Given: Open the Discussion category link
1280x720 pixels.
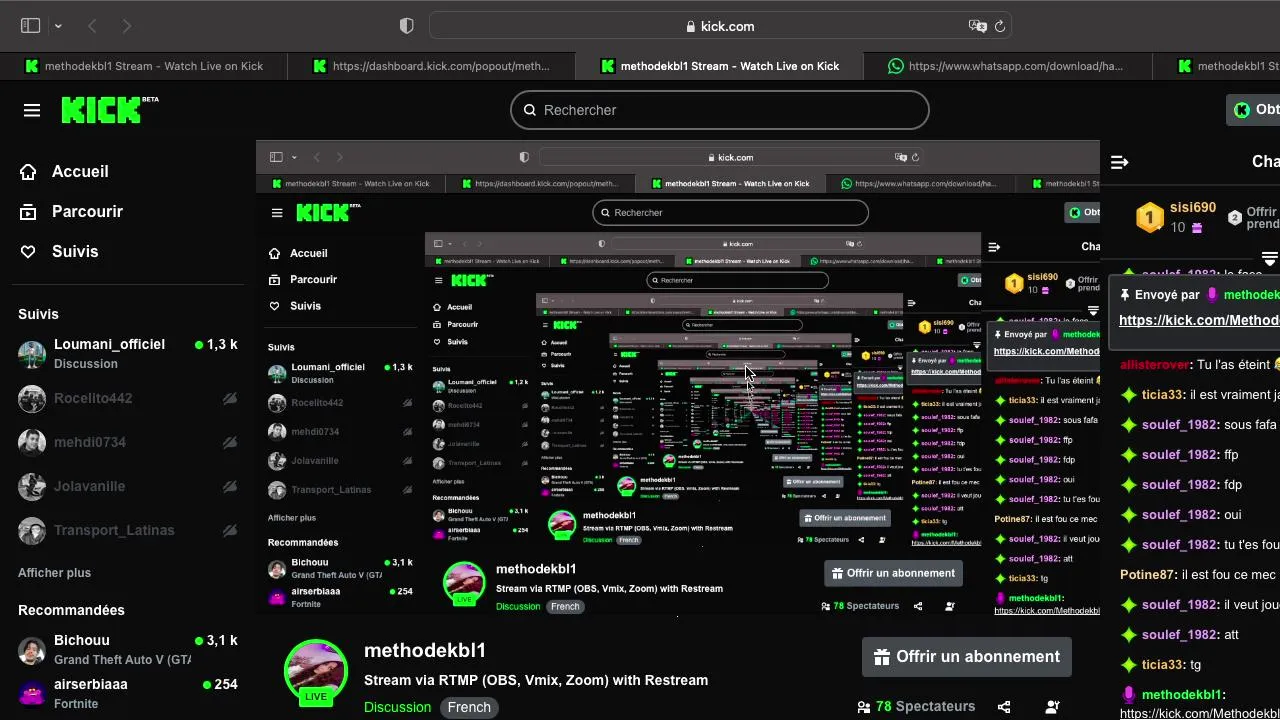Looking at the screenshot, I should 397,707.
